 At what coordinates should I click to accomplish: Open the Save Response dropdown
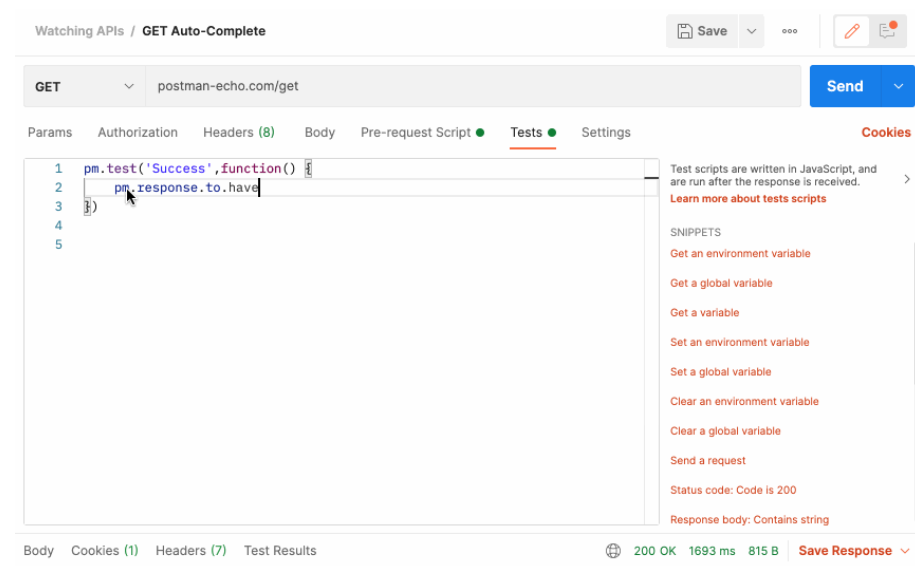854,550
